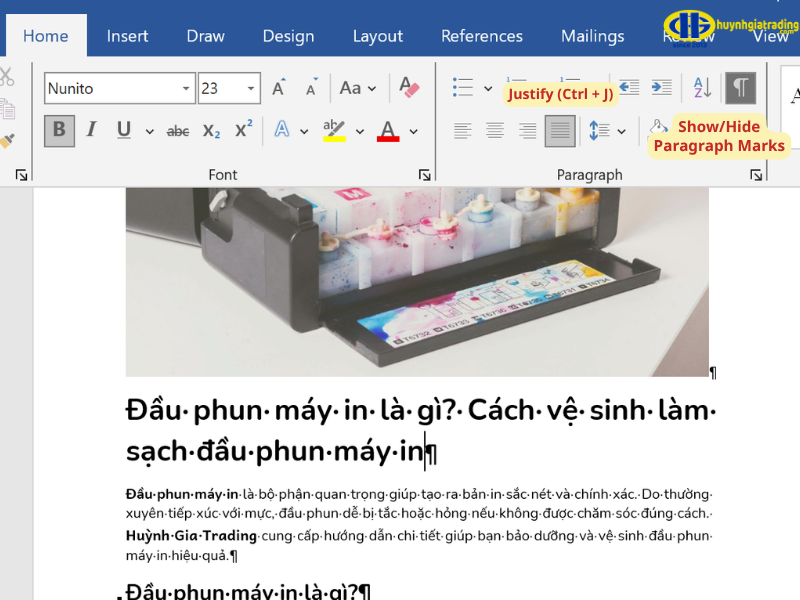
Task: Select the Center alignment icon
Action: [495, 131]
